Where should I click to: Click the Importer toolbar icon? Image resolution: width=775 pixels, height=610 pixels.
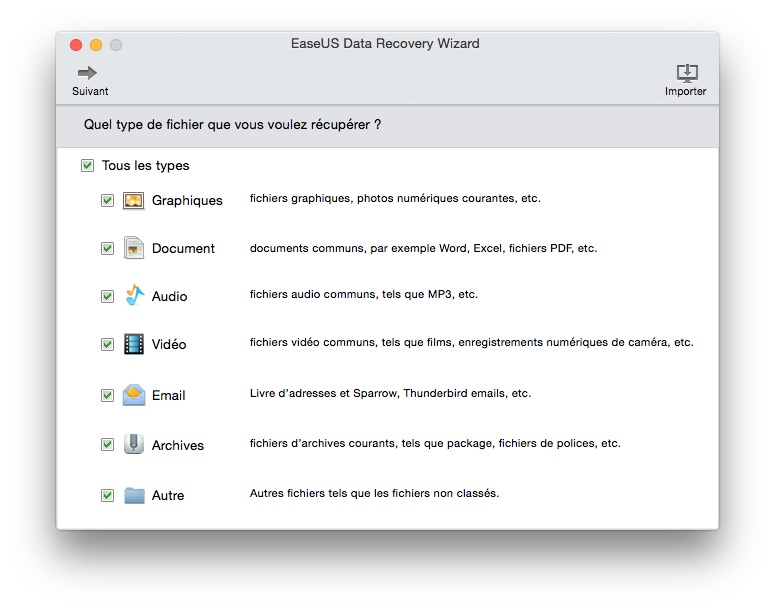pos(687,73)
